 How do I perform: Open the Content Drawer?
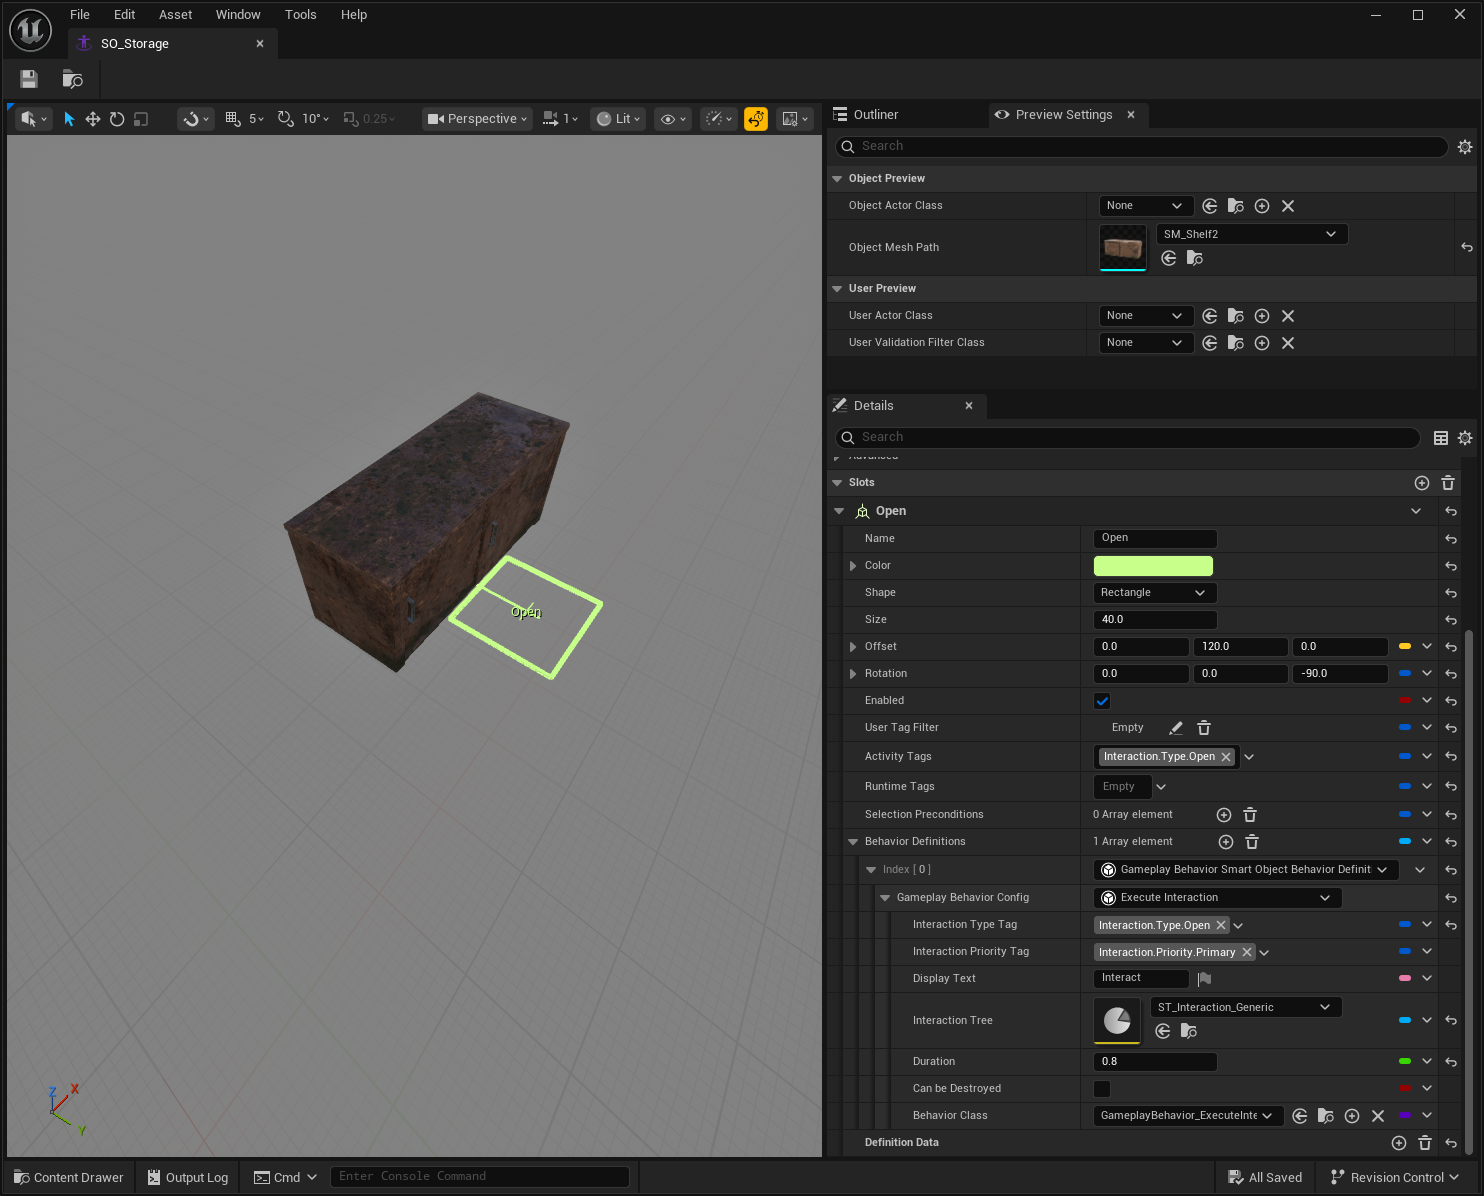pos(67,1177)
